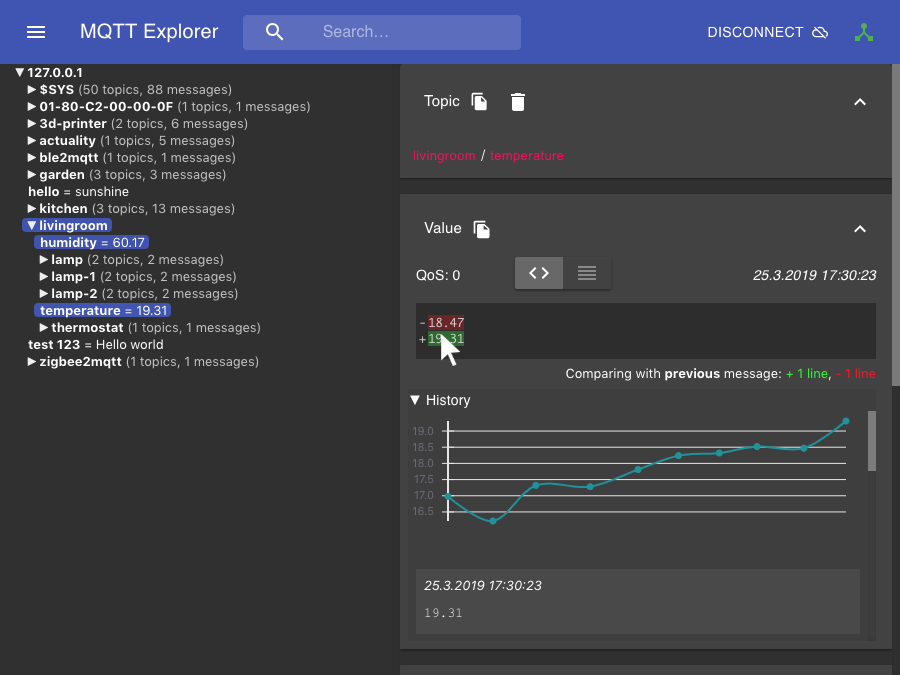The width and height of the screenshot is (900, 675).
Task: Copy the value using the copy icon
Action: pyautogui.click(x=481, y=229)
